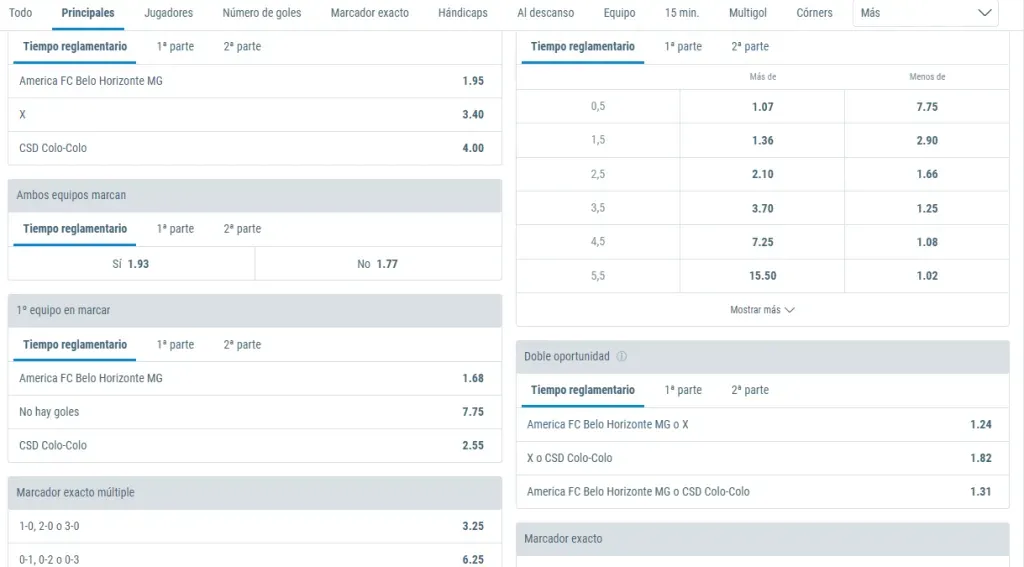This screenshot has height=567, width=1024.
Task: Select the "1-0, 2-0 o 3-0" multiple score
Action: click(254, 526)
